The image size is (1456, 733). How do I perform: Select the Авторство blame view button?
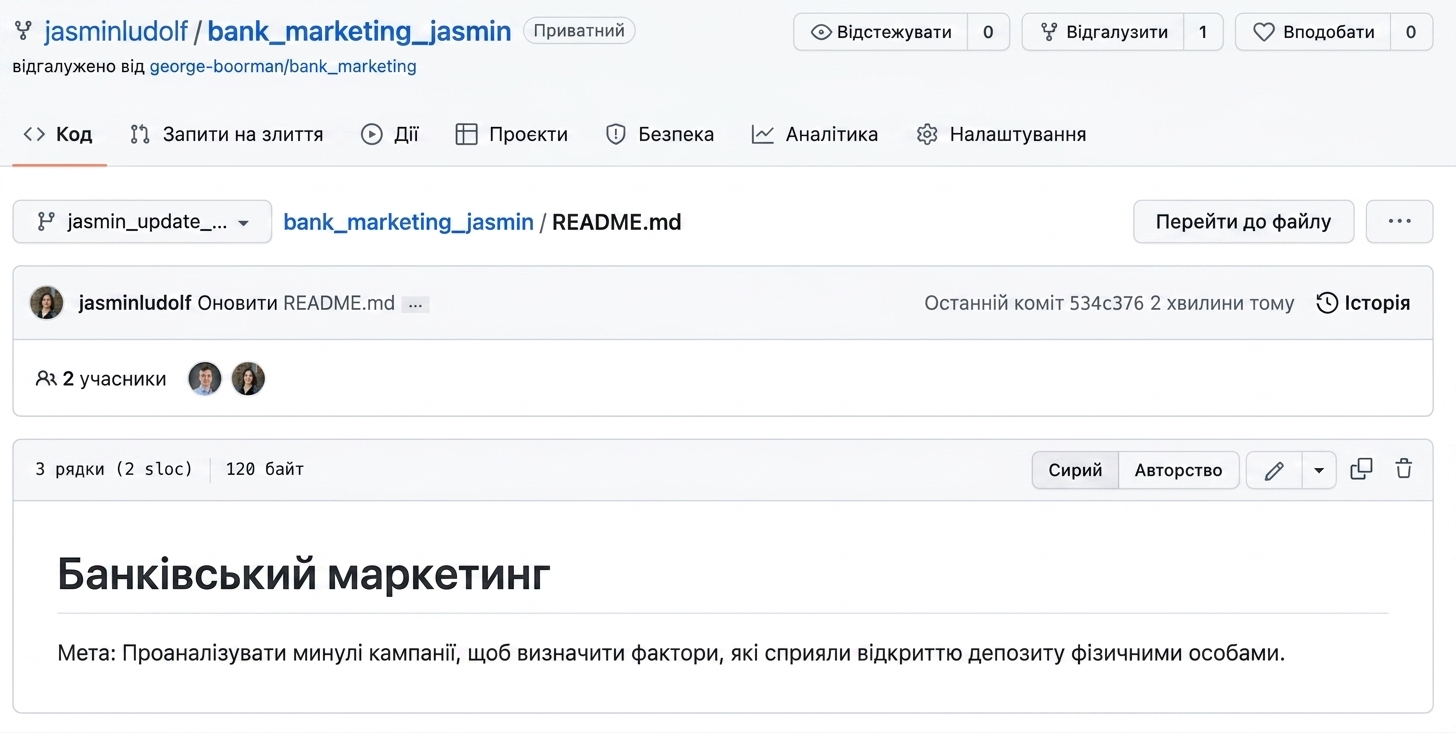(x=1178, y=470)
